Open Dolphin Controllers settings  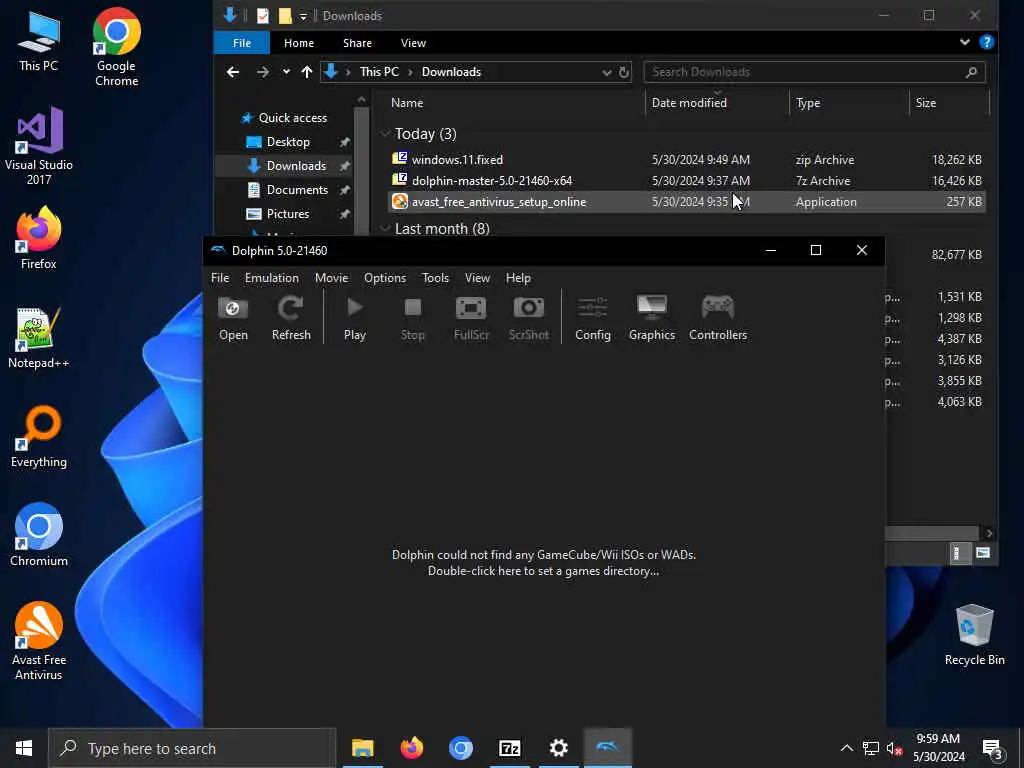(718, 318)
